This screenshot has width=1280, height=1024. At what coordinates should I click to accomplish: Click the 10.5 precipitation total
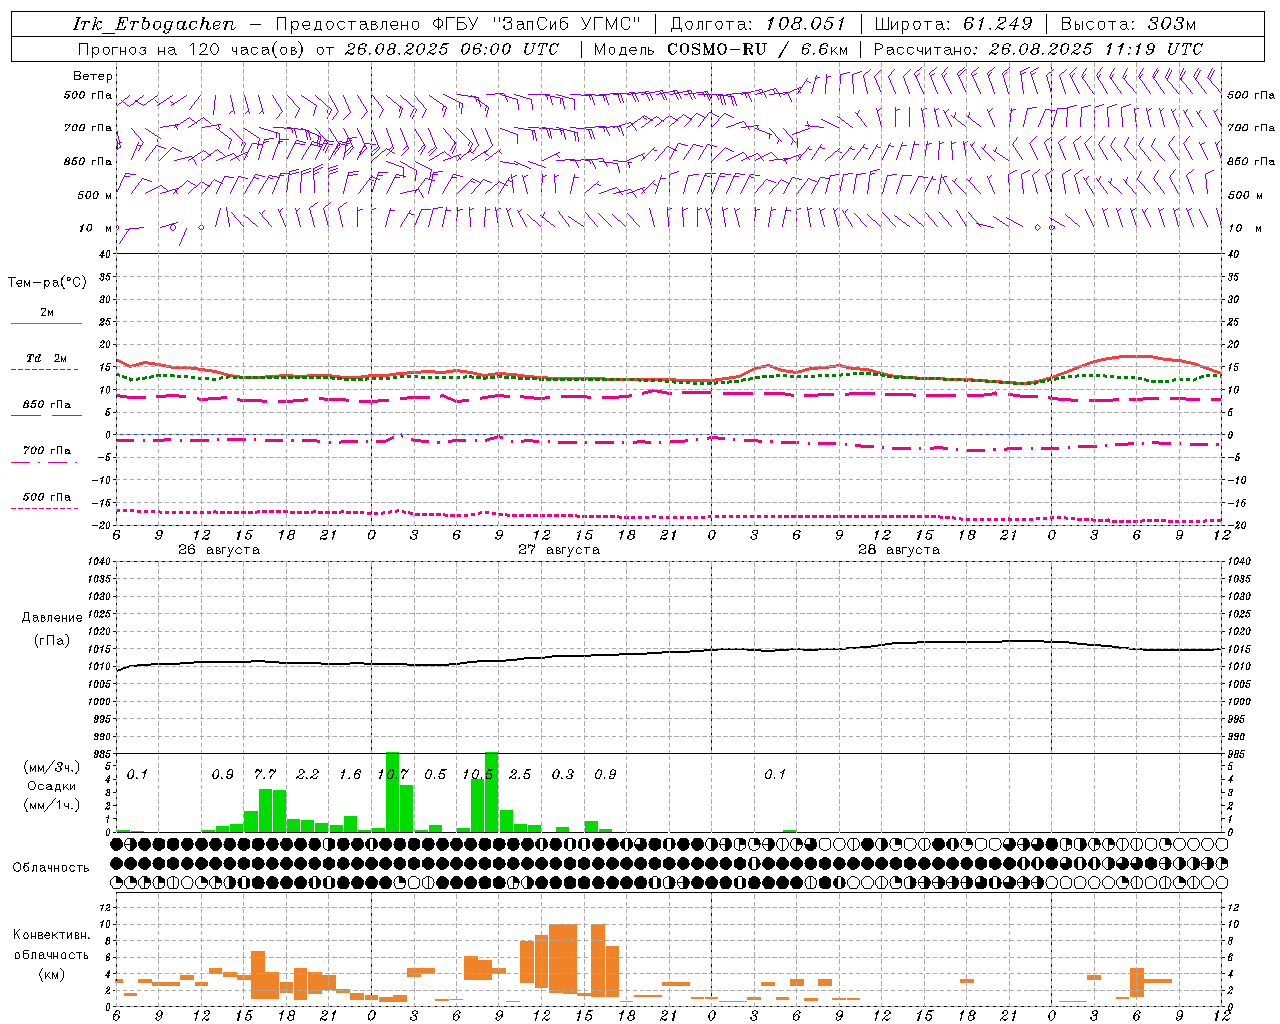click(x=478, y=775)
